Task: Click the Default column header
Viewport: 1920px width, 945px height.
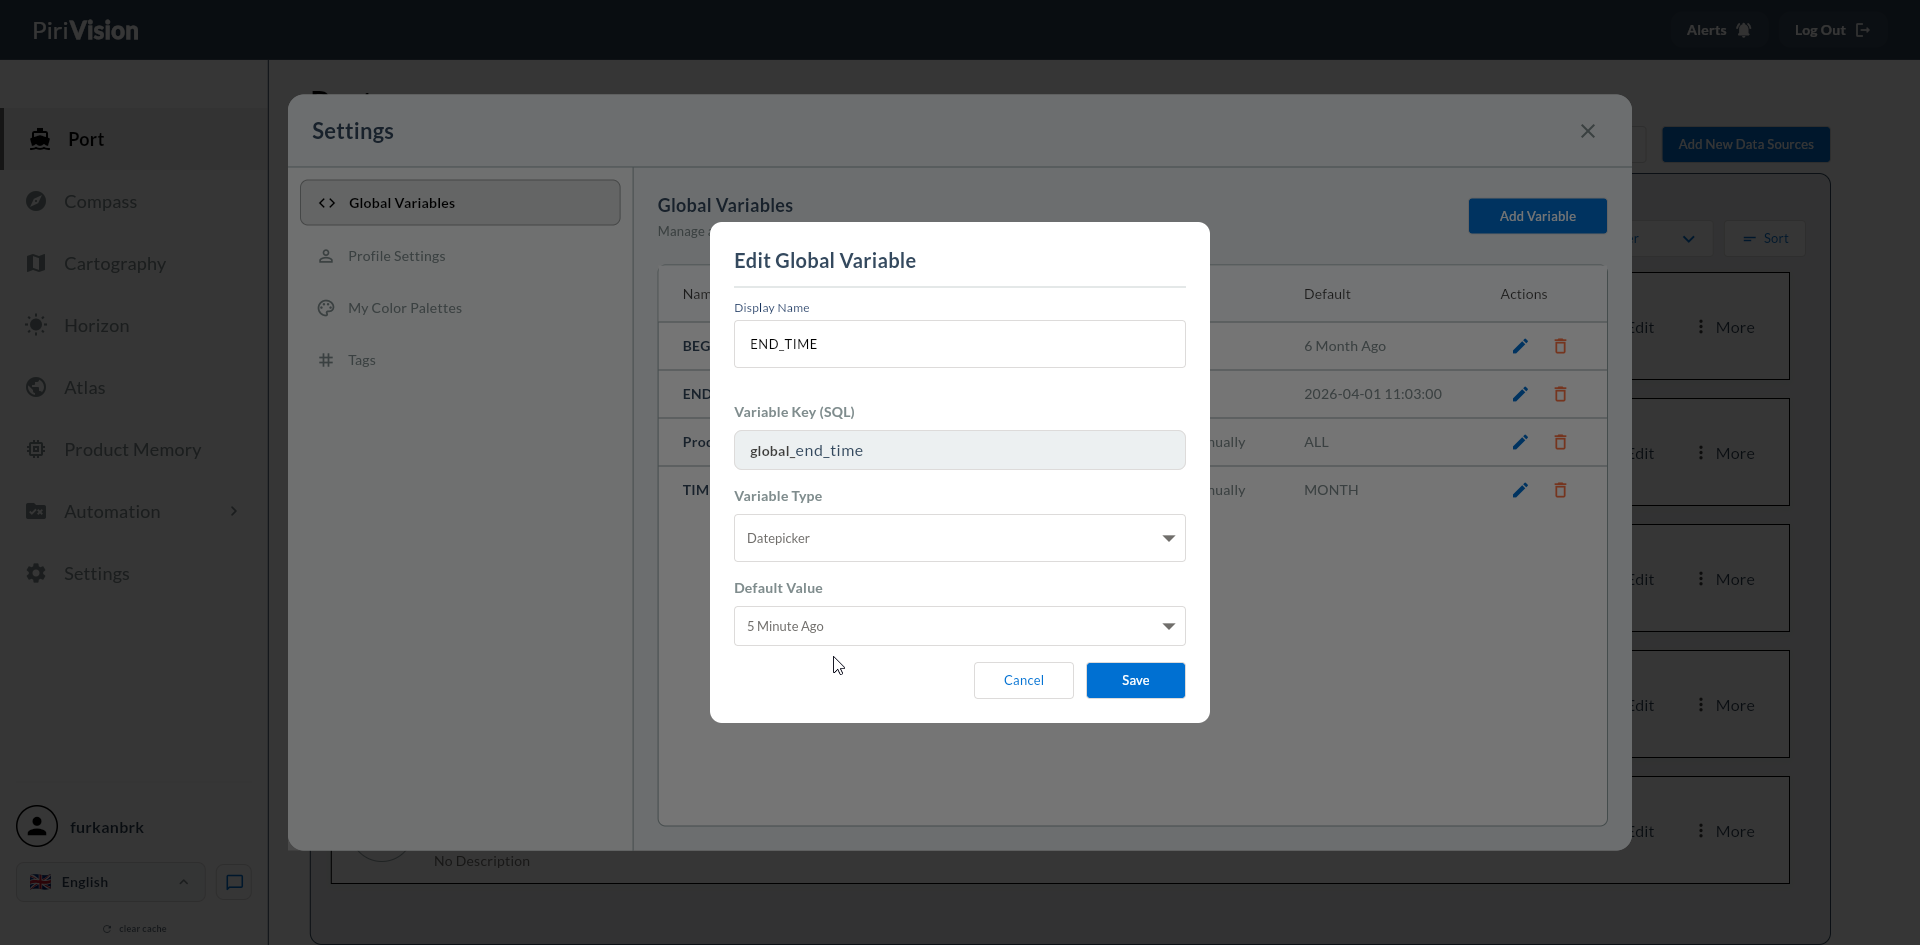Action: point(1327,294)
